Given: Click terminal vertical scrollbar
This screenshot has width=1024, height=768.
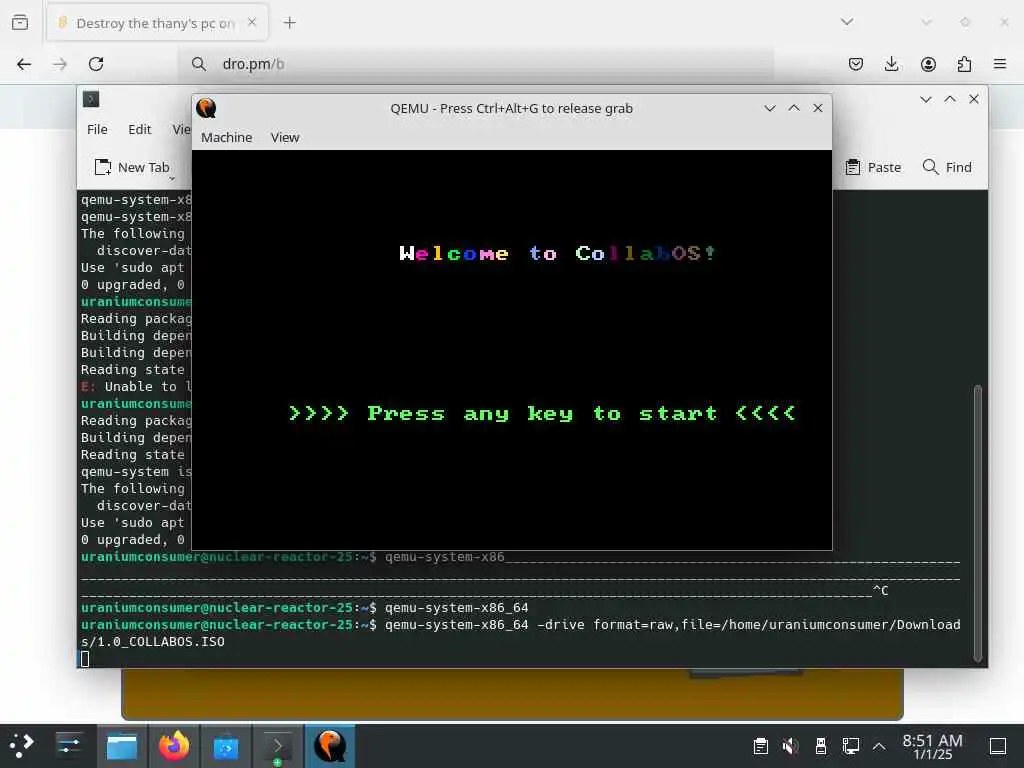Looking at the screenshot, I should tap(978, 523).
